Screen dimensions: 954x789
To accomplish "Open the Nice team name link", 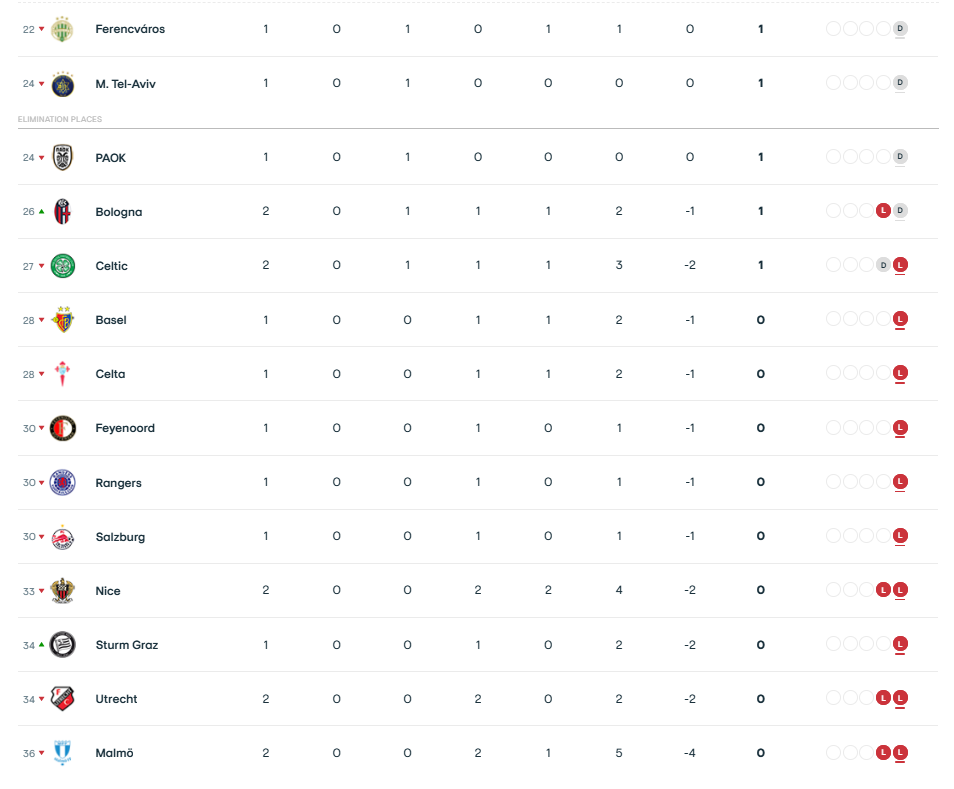I will point(108,591).
